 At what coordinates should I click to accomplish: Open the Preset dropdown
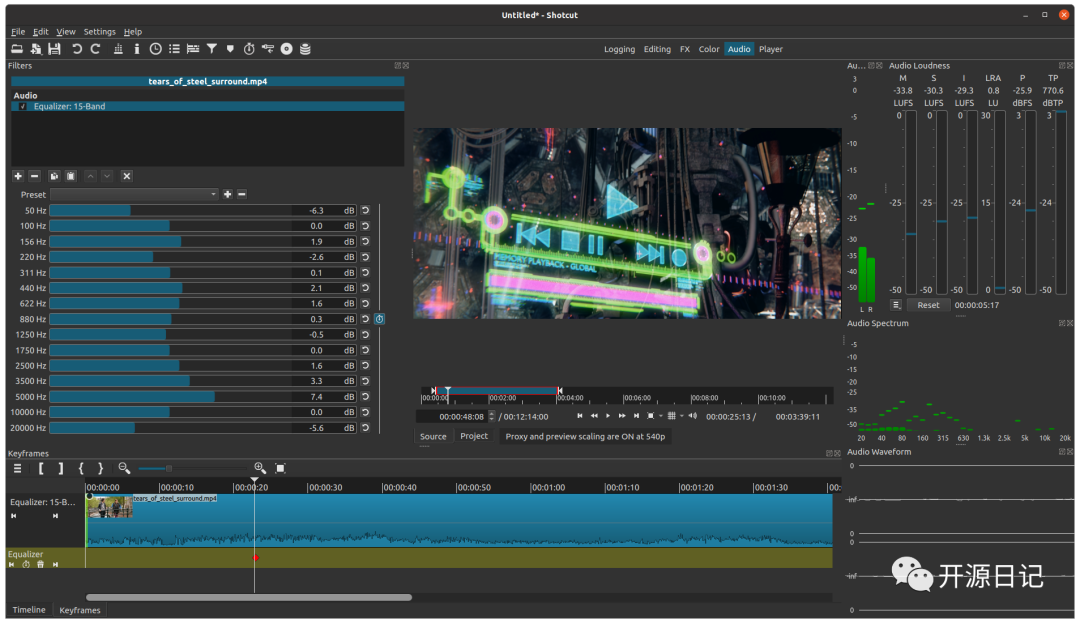click(x=134, y=194)
